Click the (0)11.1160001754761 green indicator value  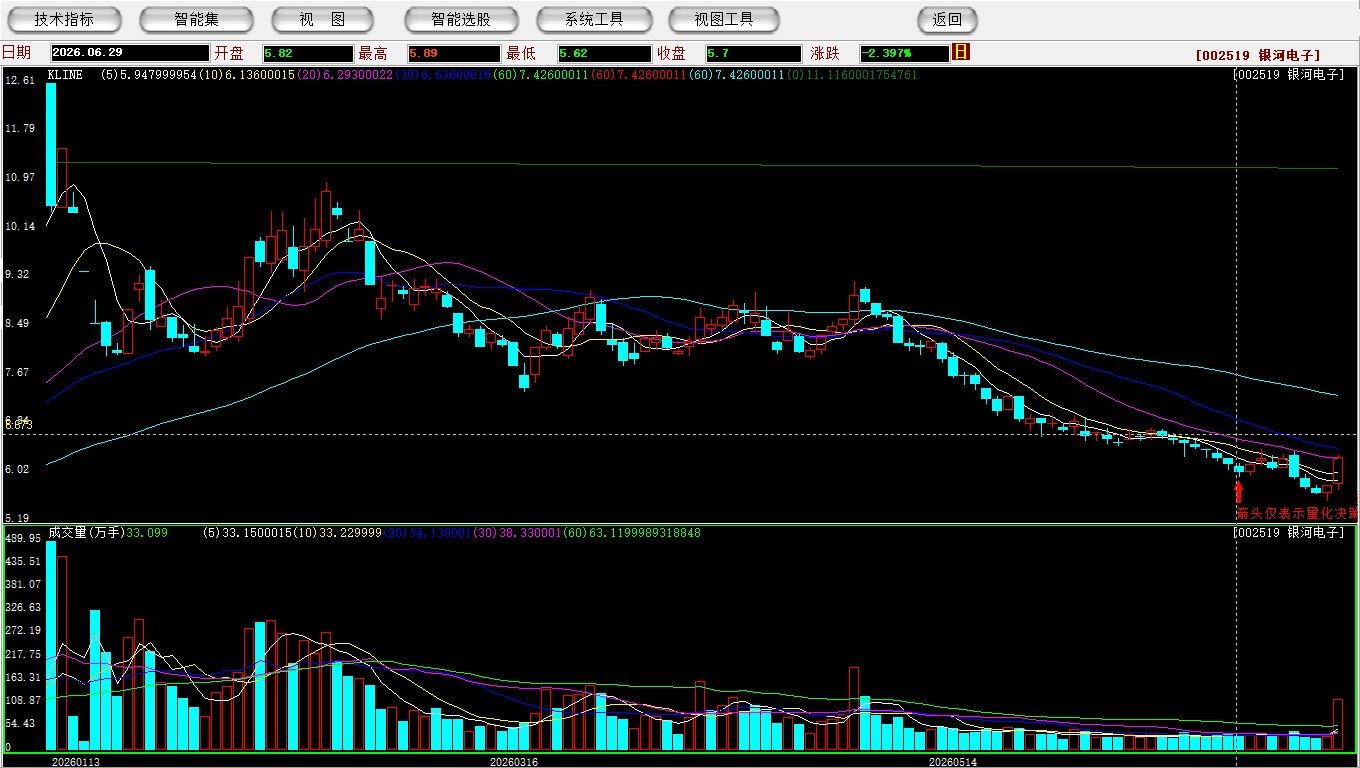[x=852, y=75]
